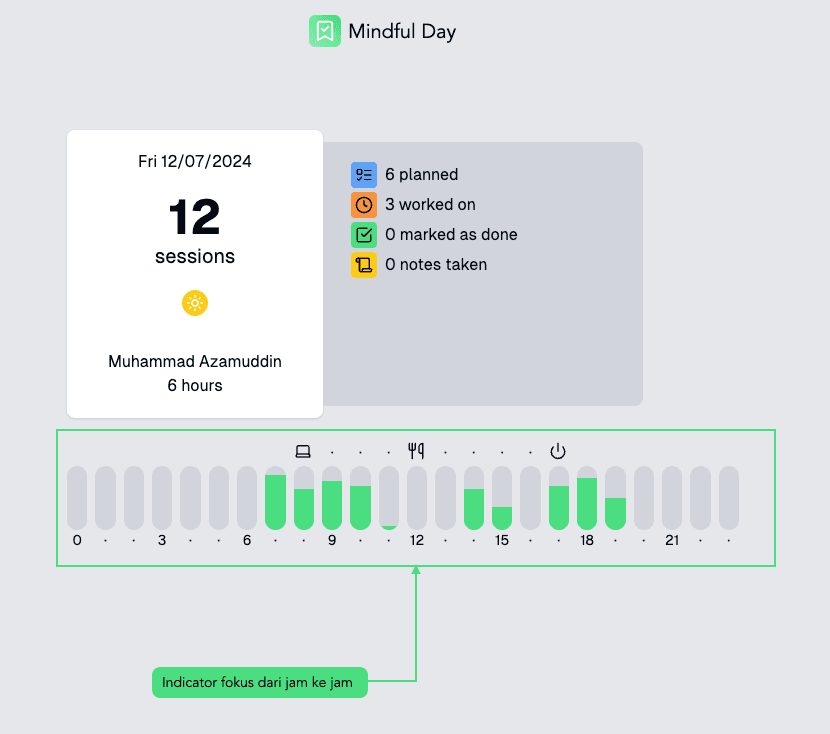Screen dimensions: 830x734
Task: Click the green marked-as-done checkmark icon
Action: pos(364,235)
